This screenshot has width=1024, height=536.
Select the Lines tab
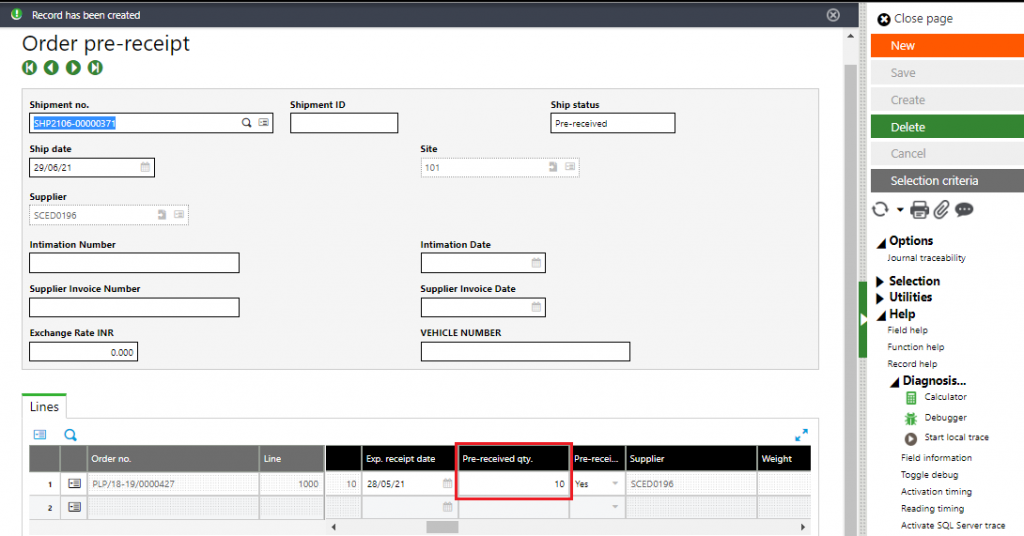click(x=44, y=407)
